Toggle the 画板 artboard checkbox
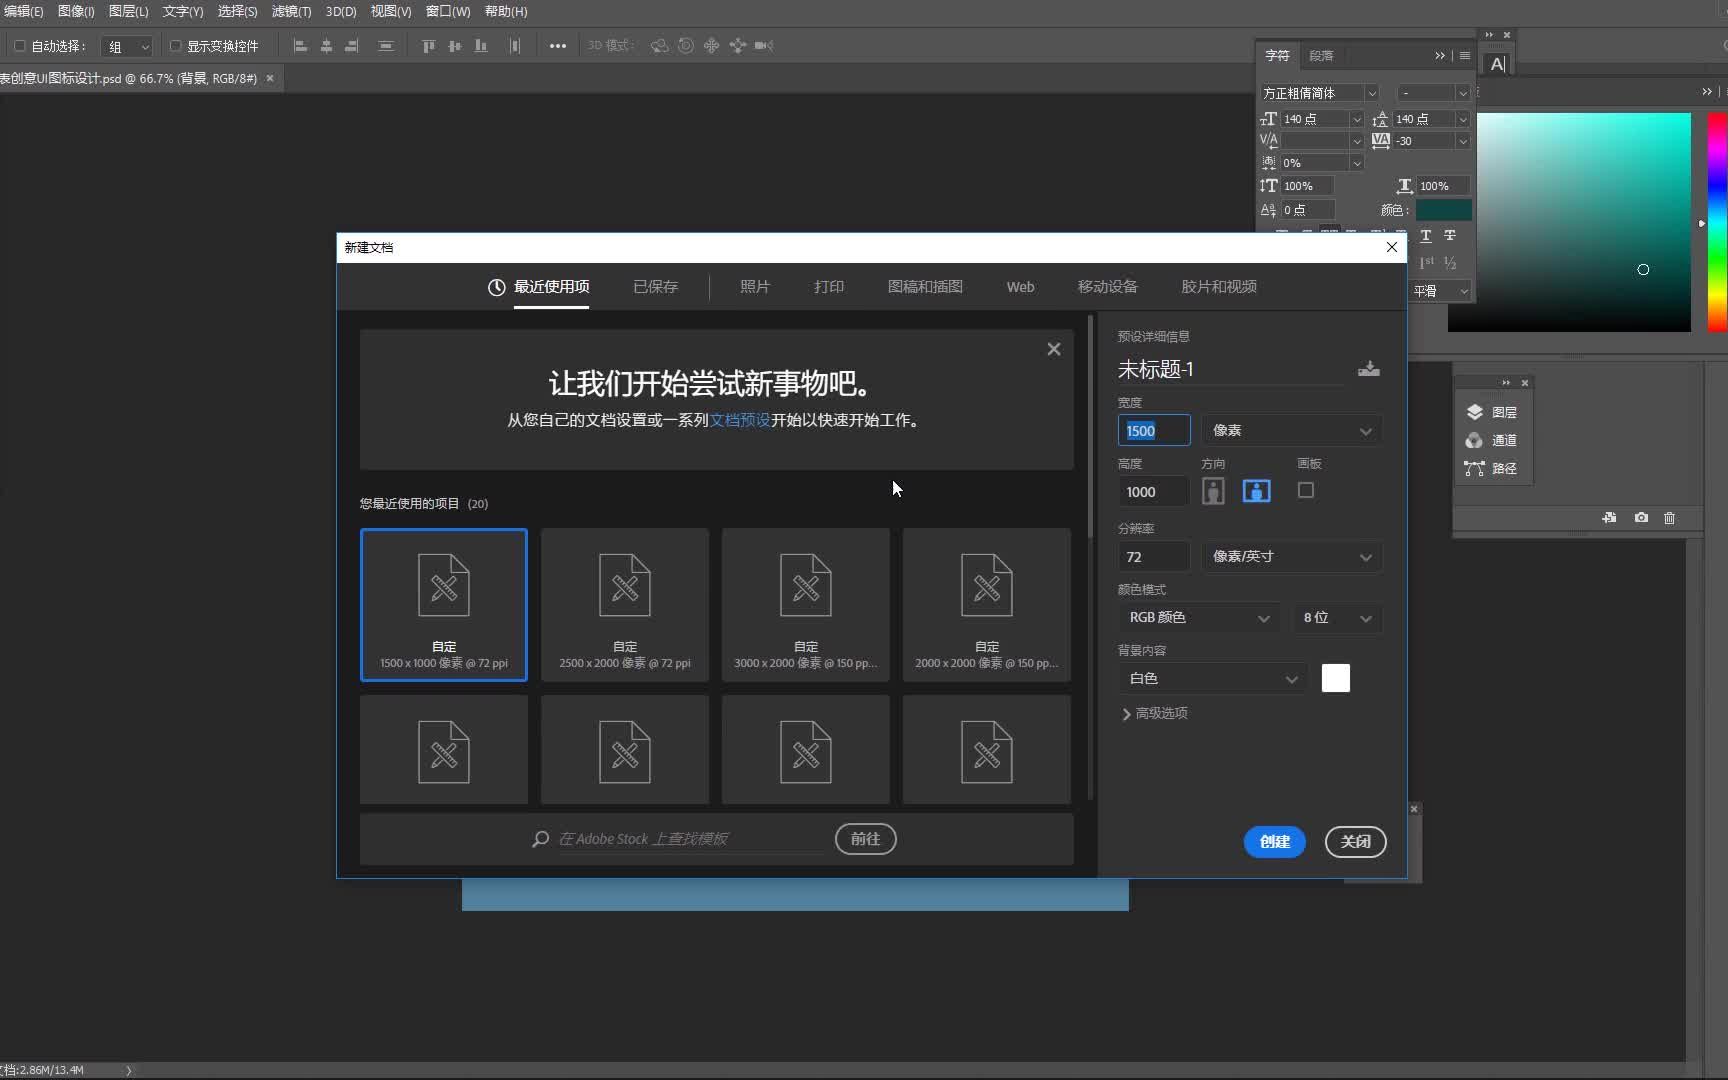The width and height of the screenshot is (1728, 1080). [1306, 490]
